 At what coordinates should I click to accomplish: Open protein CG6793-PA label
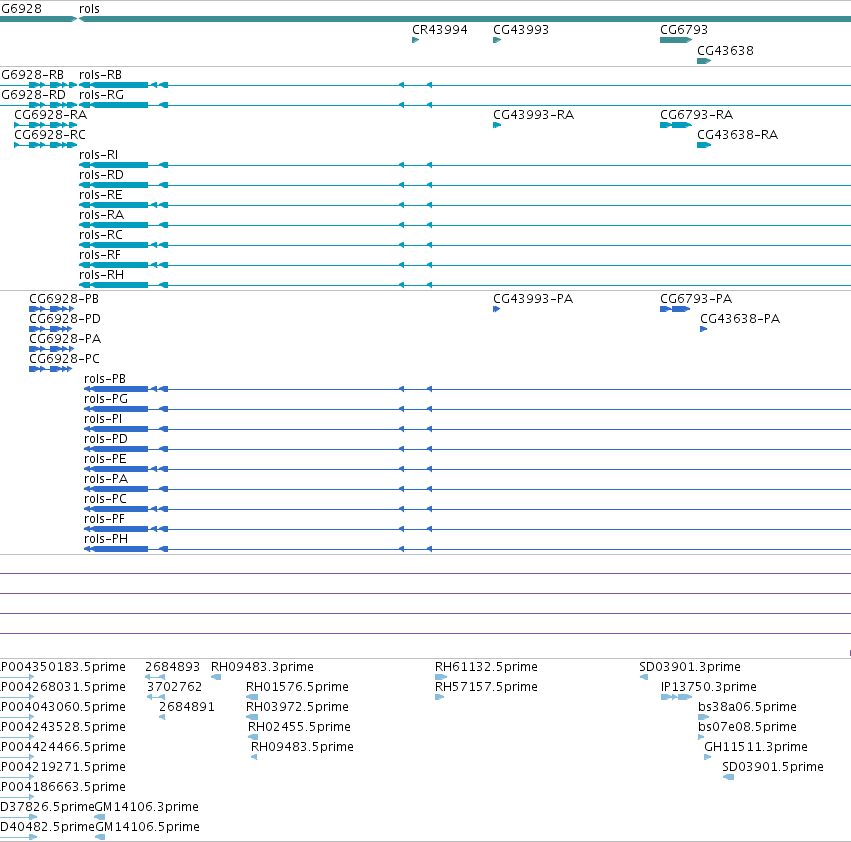coord(696,299)
